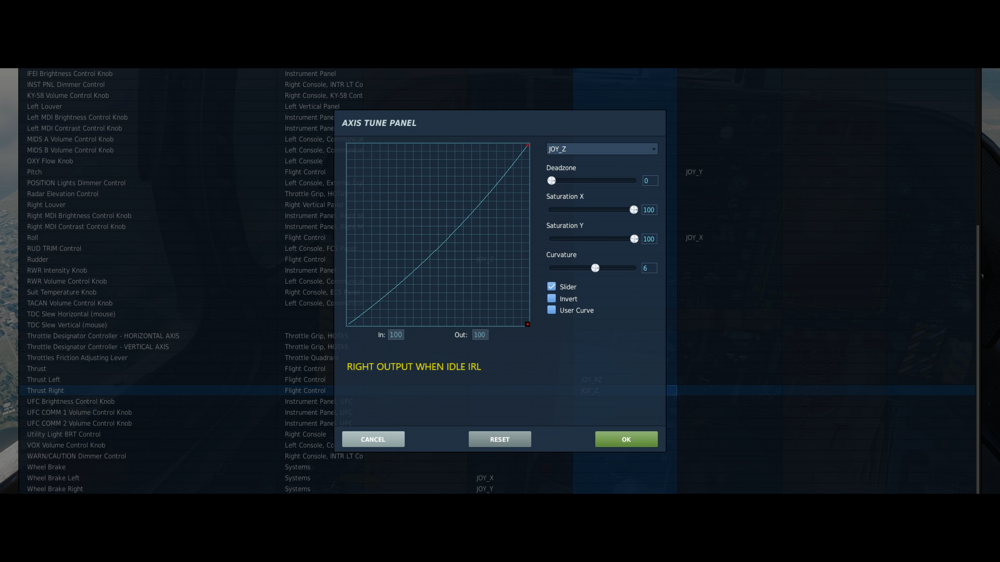Click the Deadzone value field
1000x562 pixels.
tap(649, 181)
